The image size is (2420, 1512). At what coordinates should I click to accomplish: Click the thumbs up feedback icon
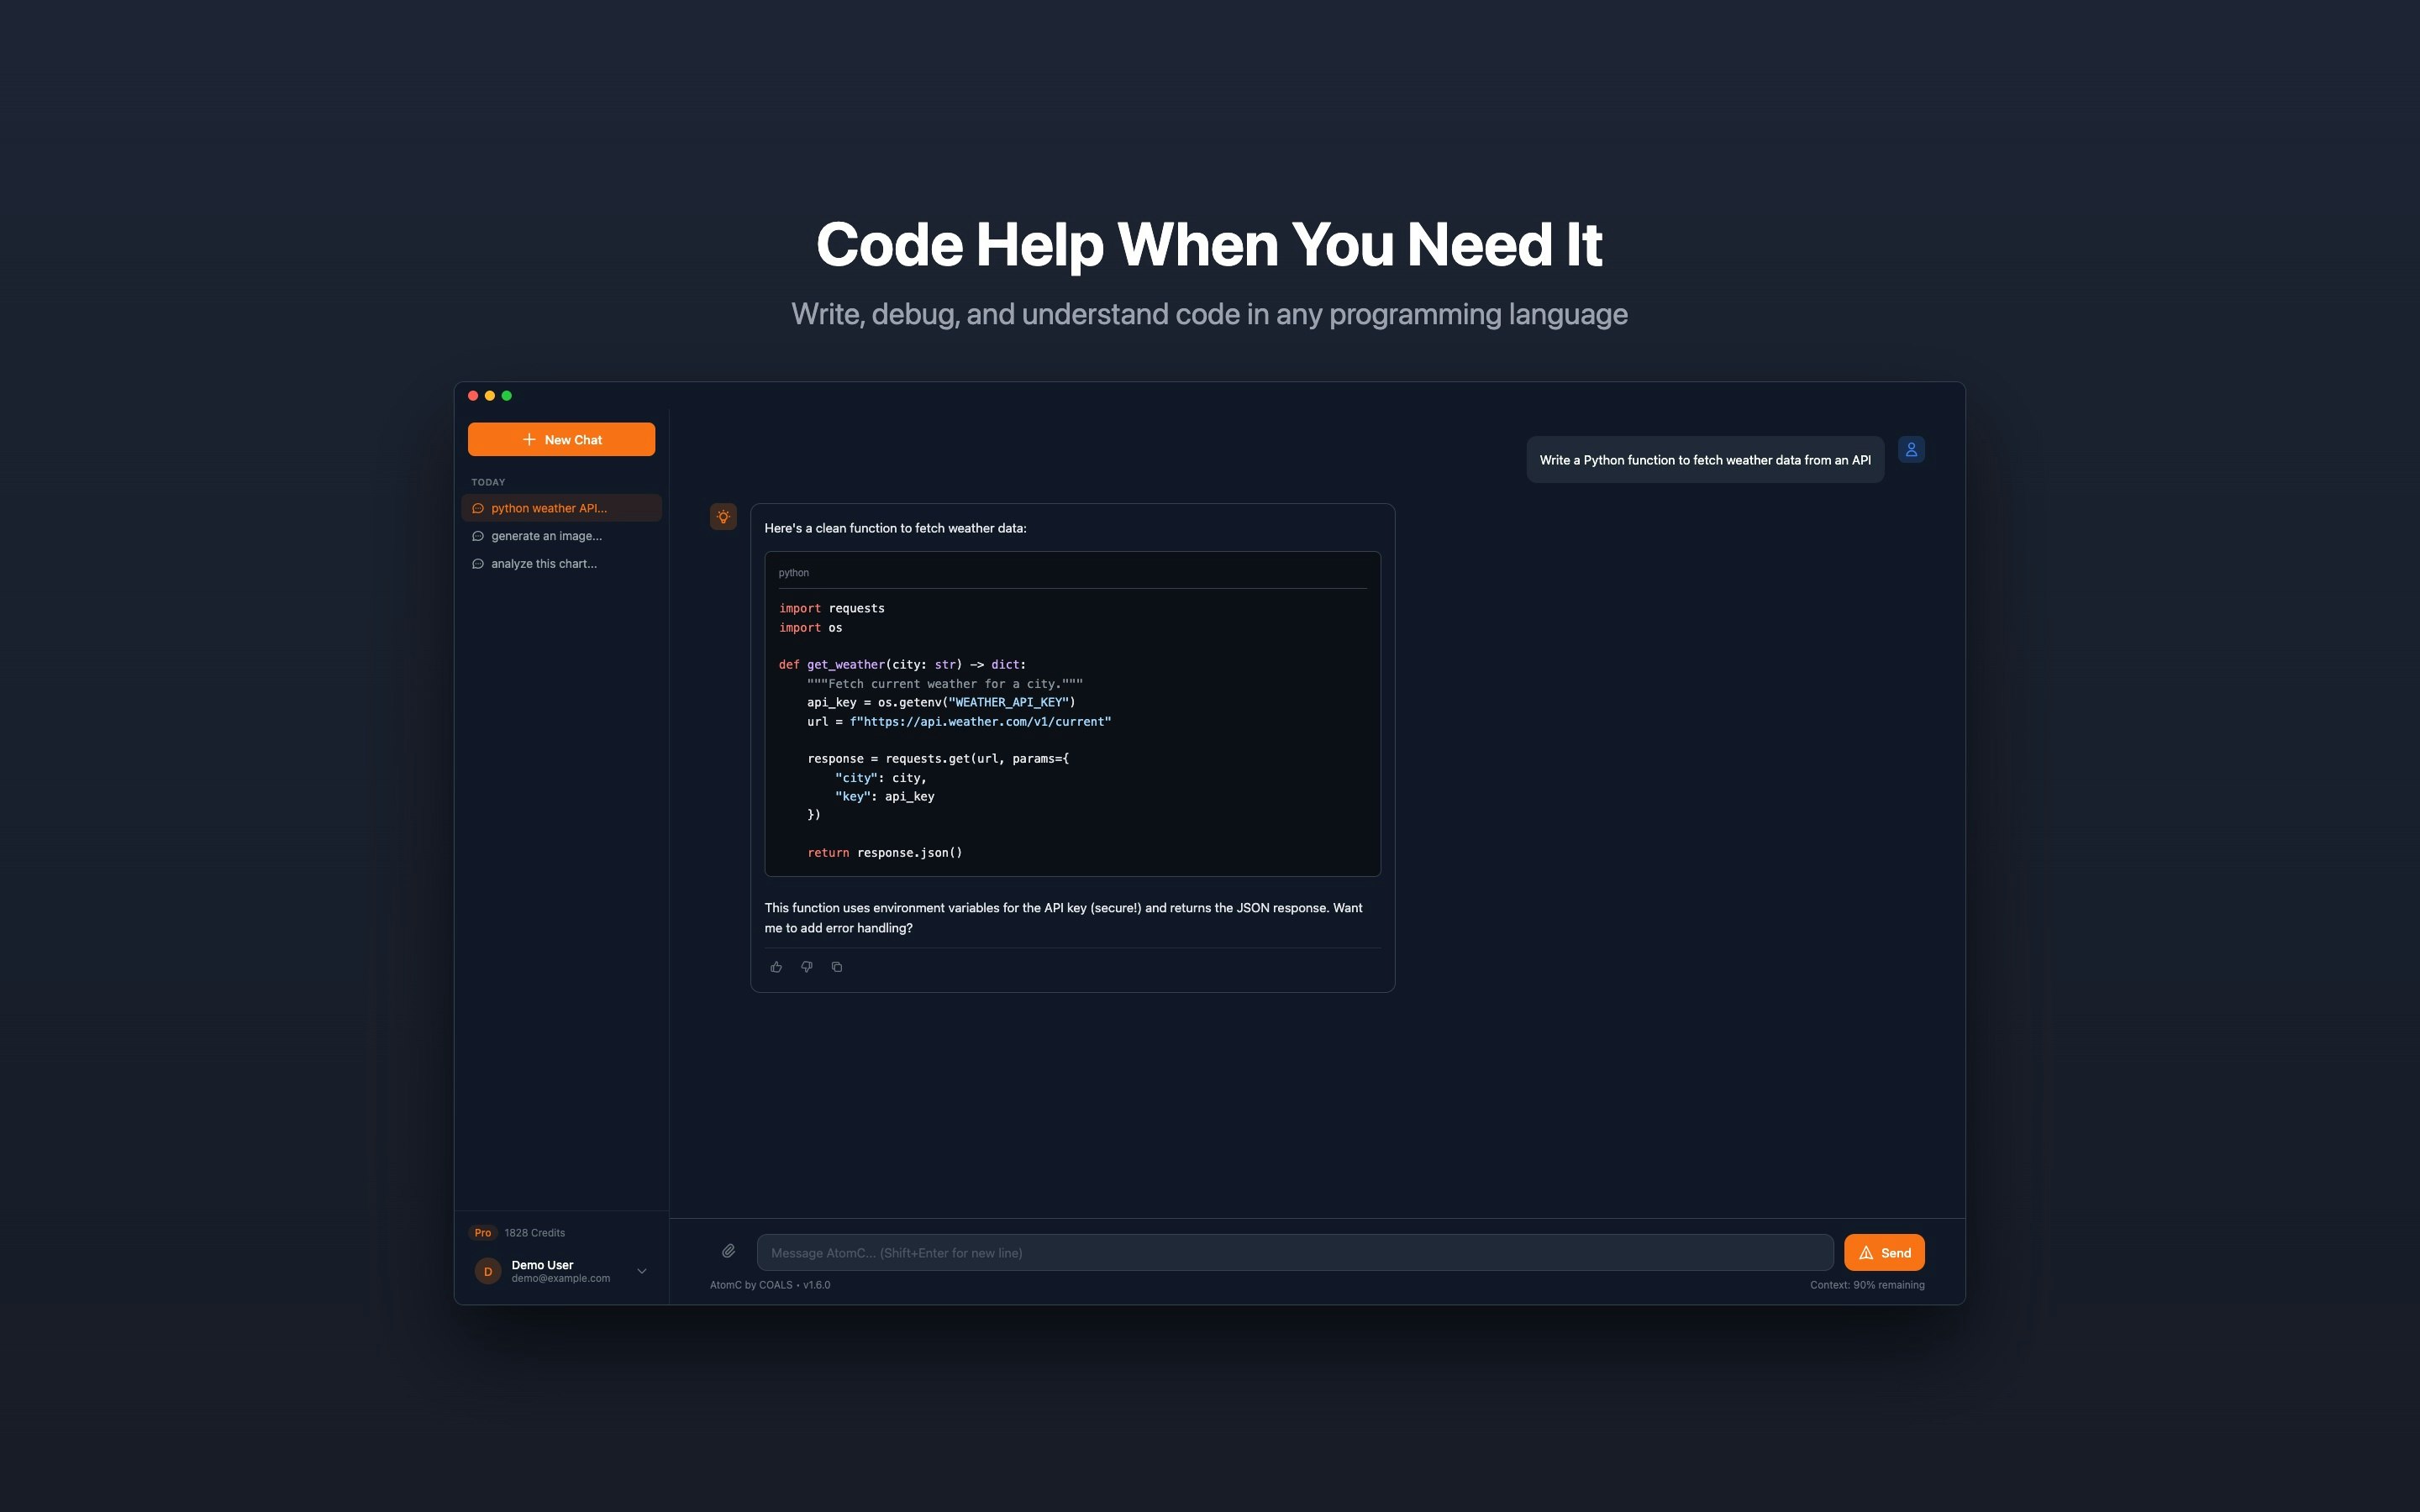pyautogui.click(x=776, y=967)
